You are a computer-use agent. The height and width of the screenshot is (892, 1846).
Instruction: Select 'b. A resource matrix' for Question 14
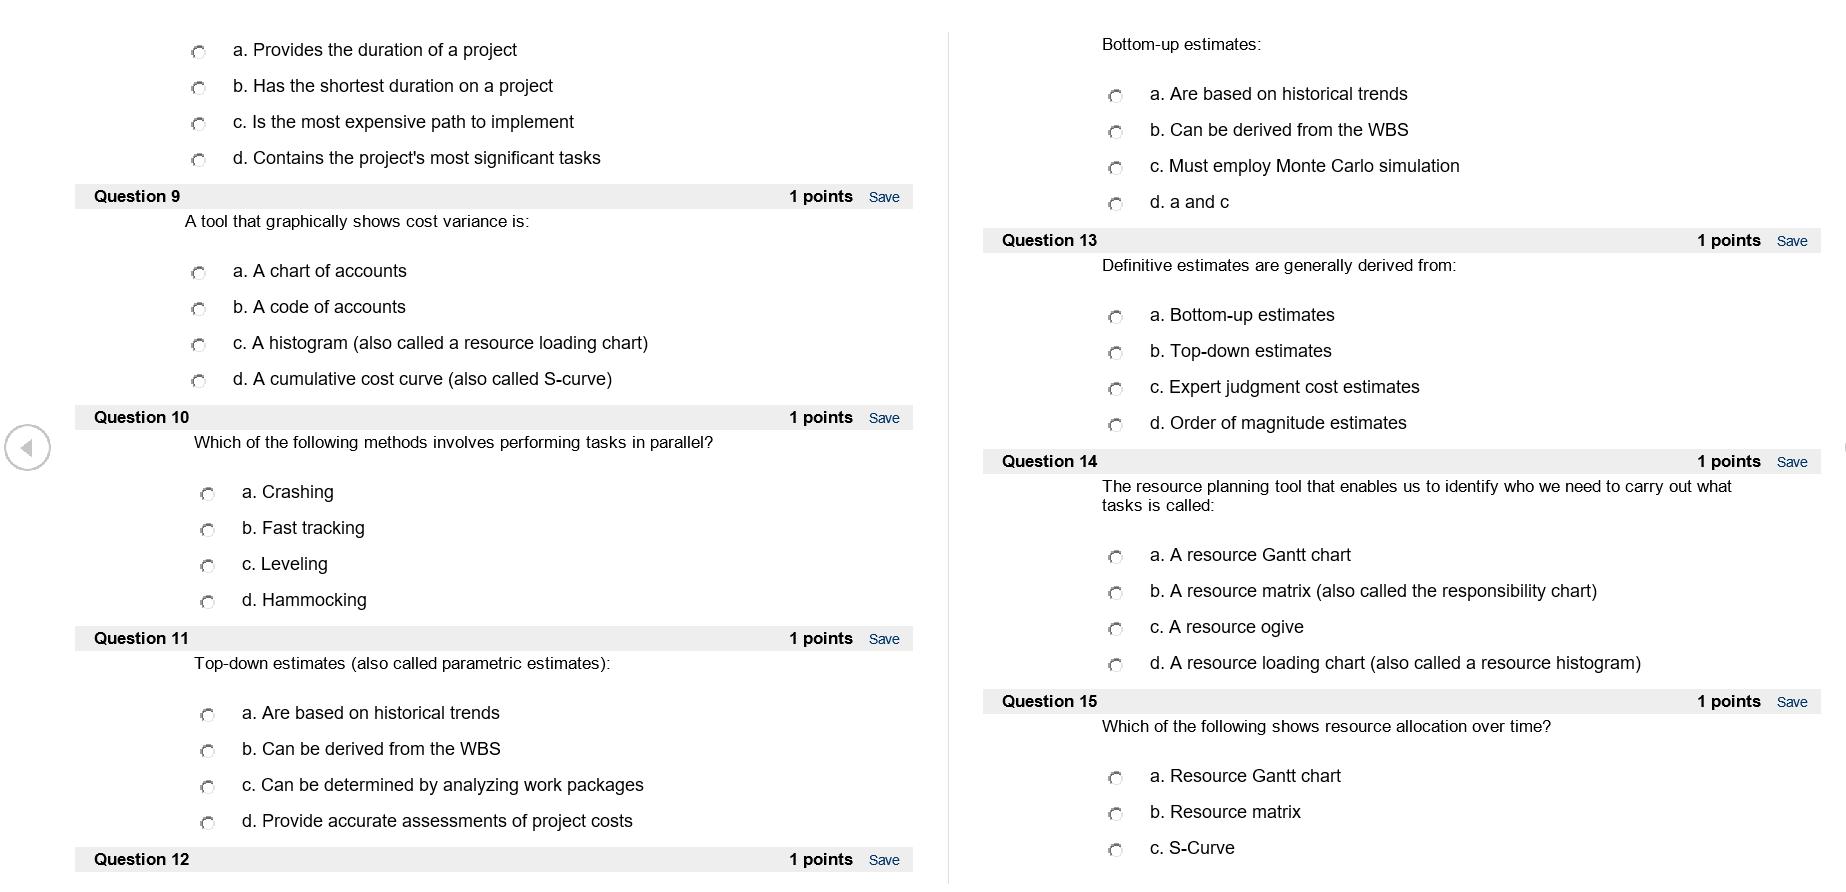point(1116,593)
